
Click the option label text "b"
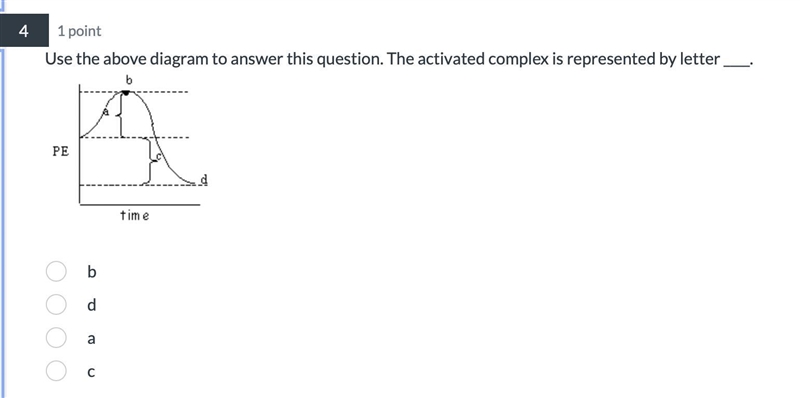(x=91, y=271)
